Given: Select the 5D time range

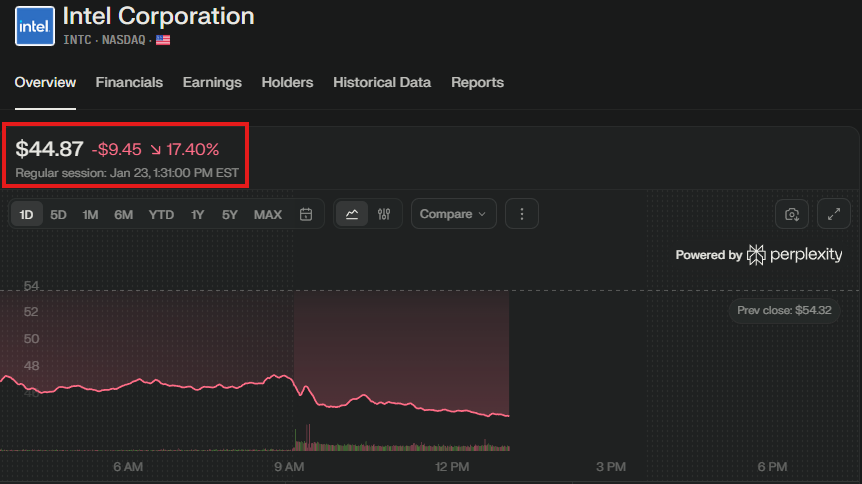Looking at the screenshot, I should coord(58,214).
